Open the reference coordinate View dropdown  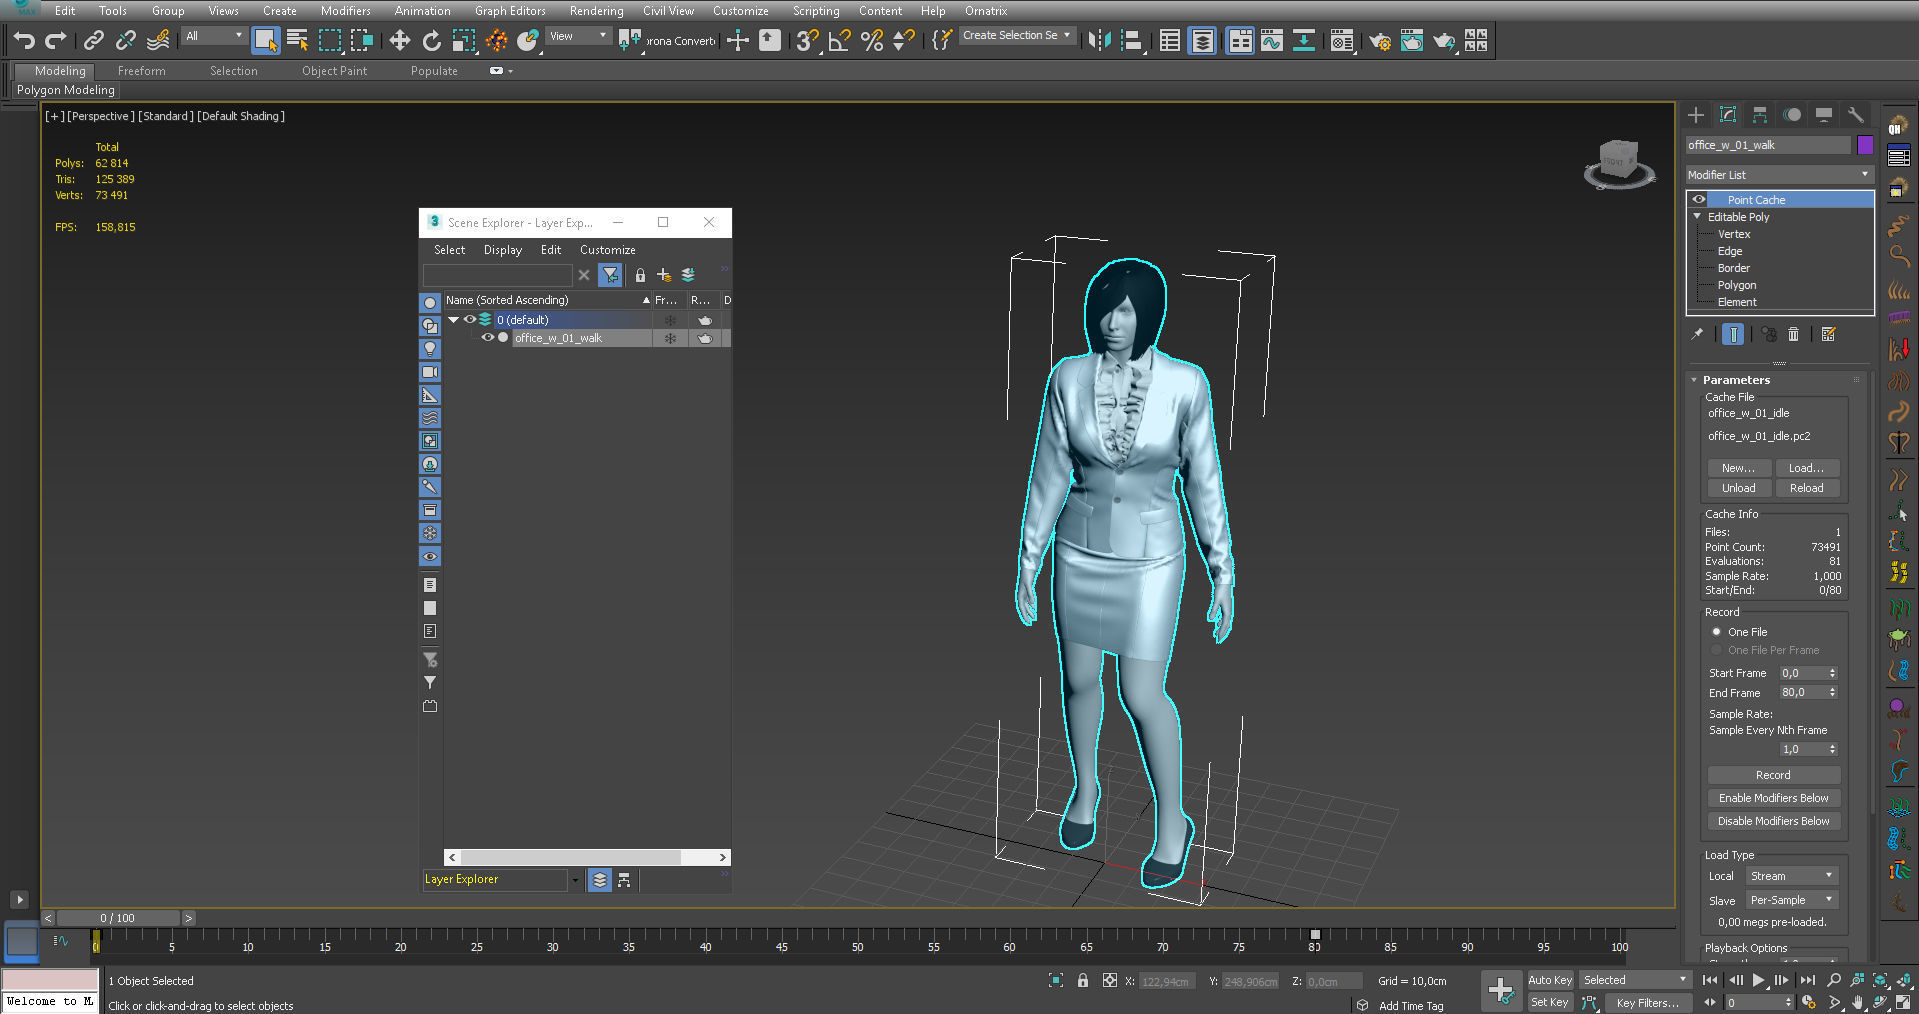(x=579, y=36)
